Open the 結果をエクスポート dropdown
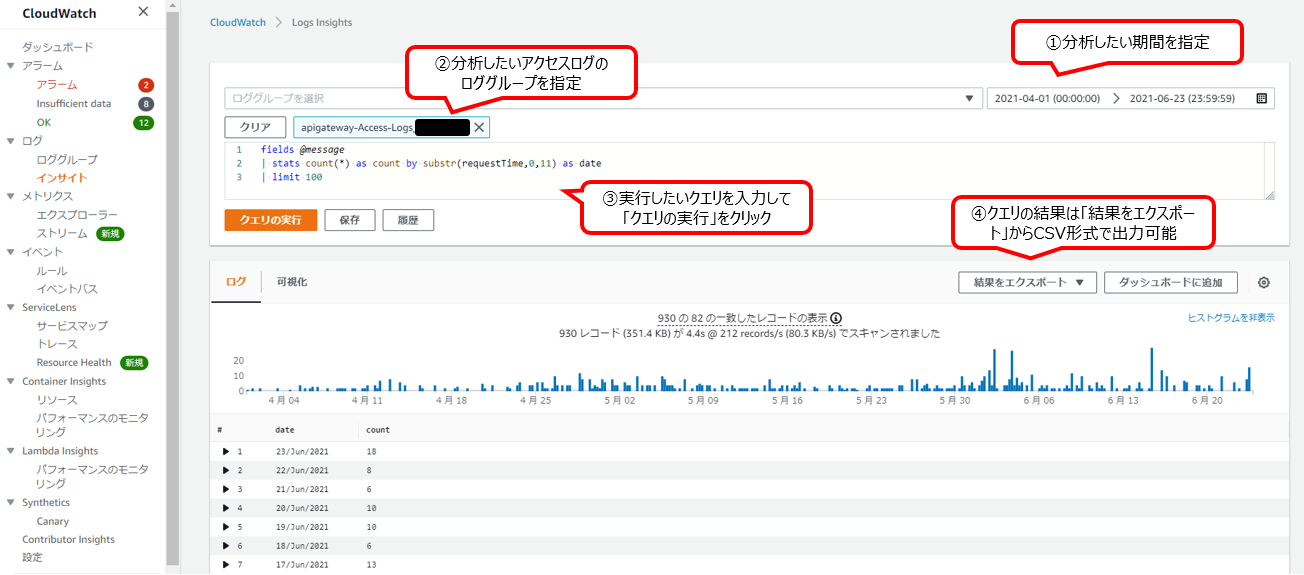 pos(1027,283)
